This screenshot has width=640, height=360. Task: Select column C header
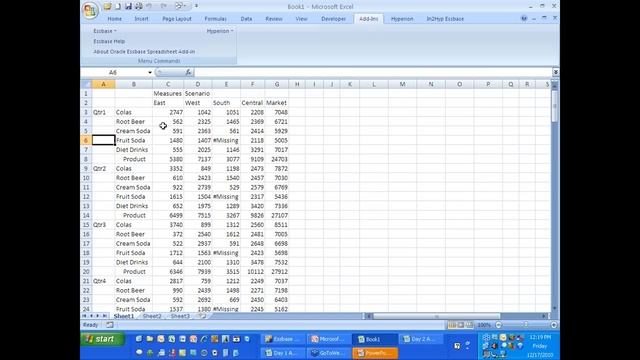tap(168, 84)
